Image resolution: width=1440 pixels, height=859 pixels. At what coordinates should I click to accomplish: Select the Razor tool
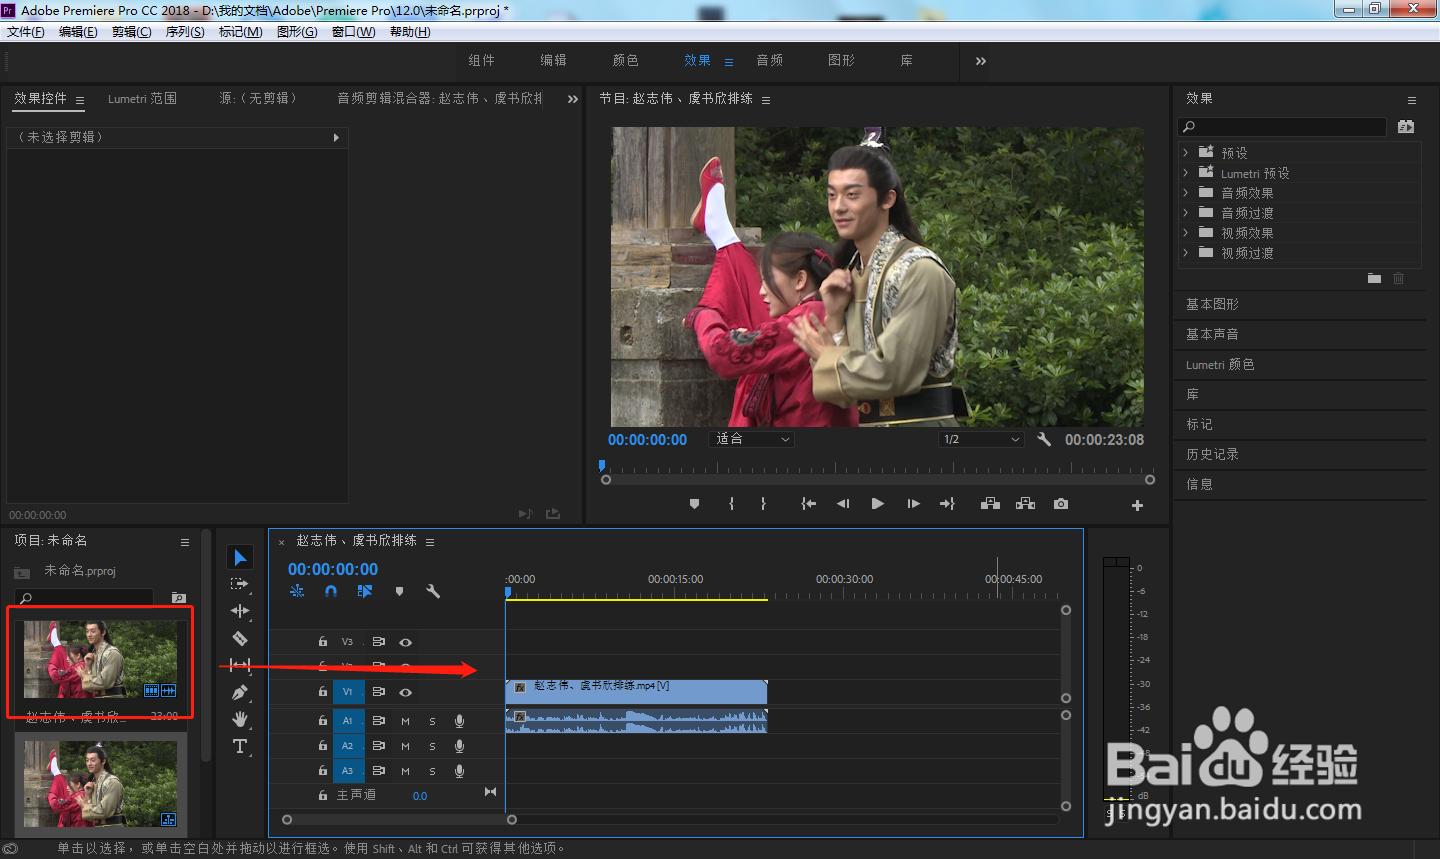tap(240, 638)
